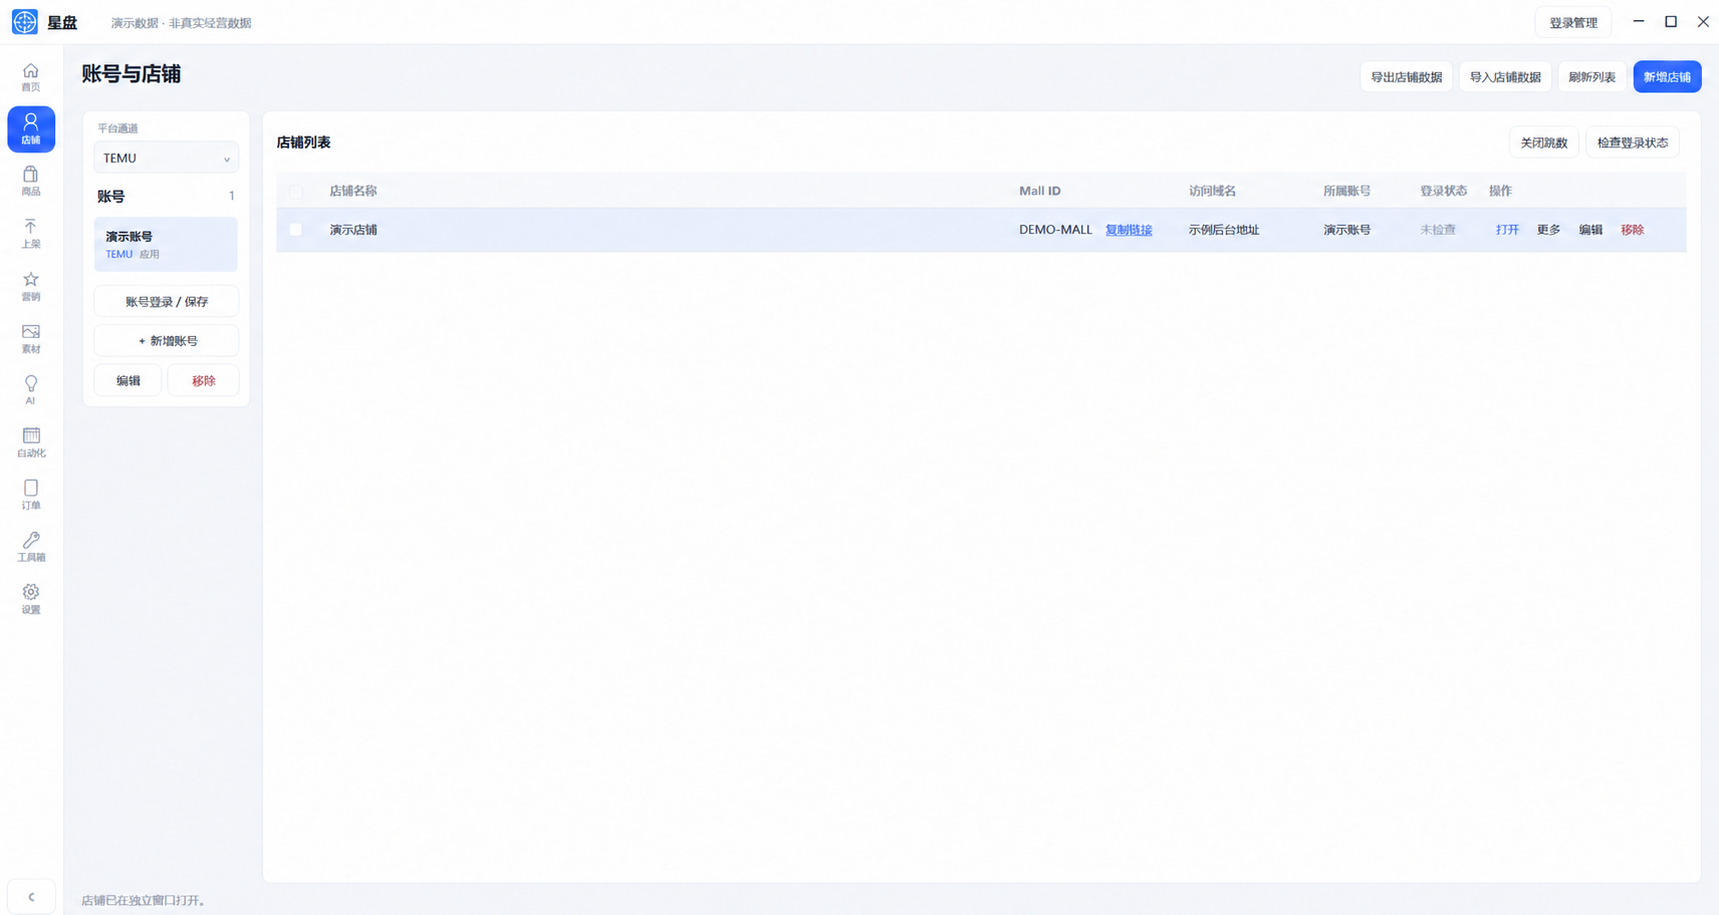Open the 首页 home icon in sidebar
This screenshot has height=915, width=1719.
coord(31,77)
